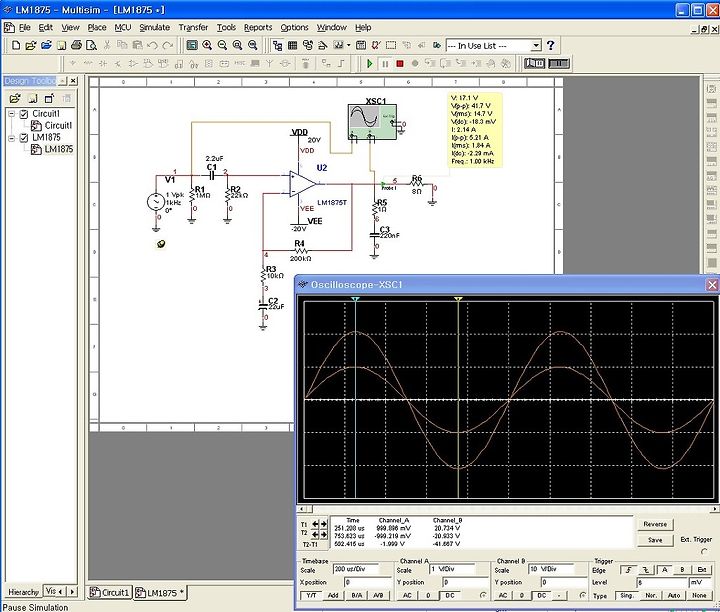720x612 pixels.
Task: Open design file icon in Design Toolbox
Action: click(15, 98)
